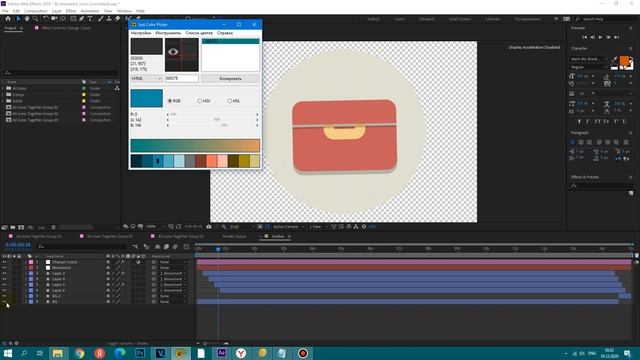Toggle visibility of BG layer
Image resolution: width=640 pixels, height=360 pixels.
(x=4, y=302)
